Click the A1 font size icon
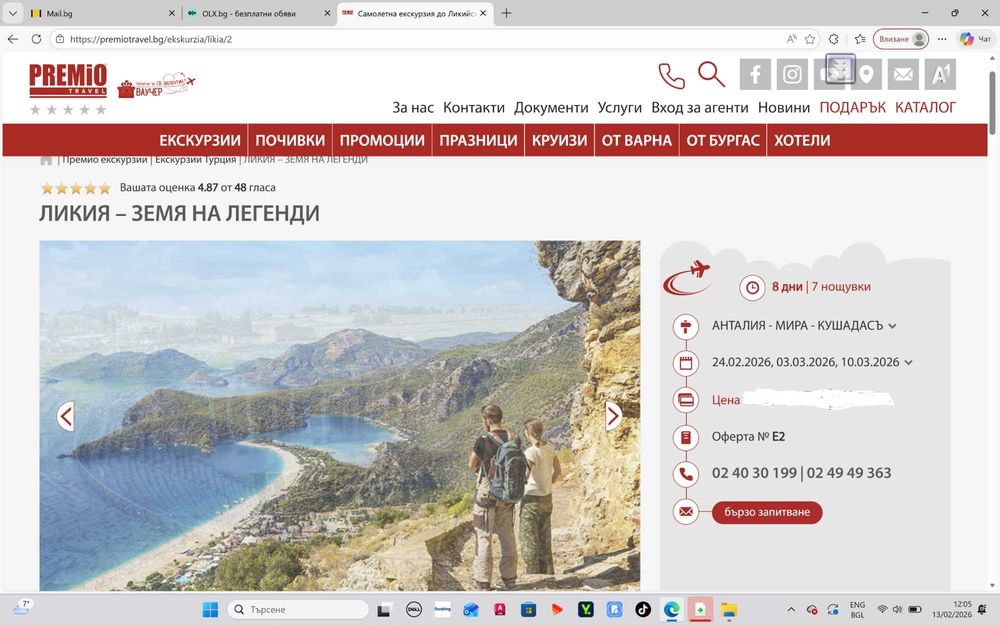This screenshot has width=1000, height=625. click(x=941, y=75)
